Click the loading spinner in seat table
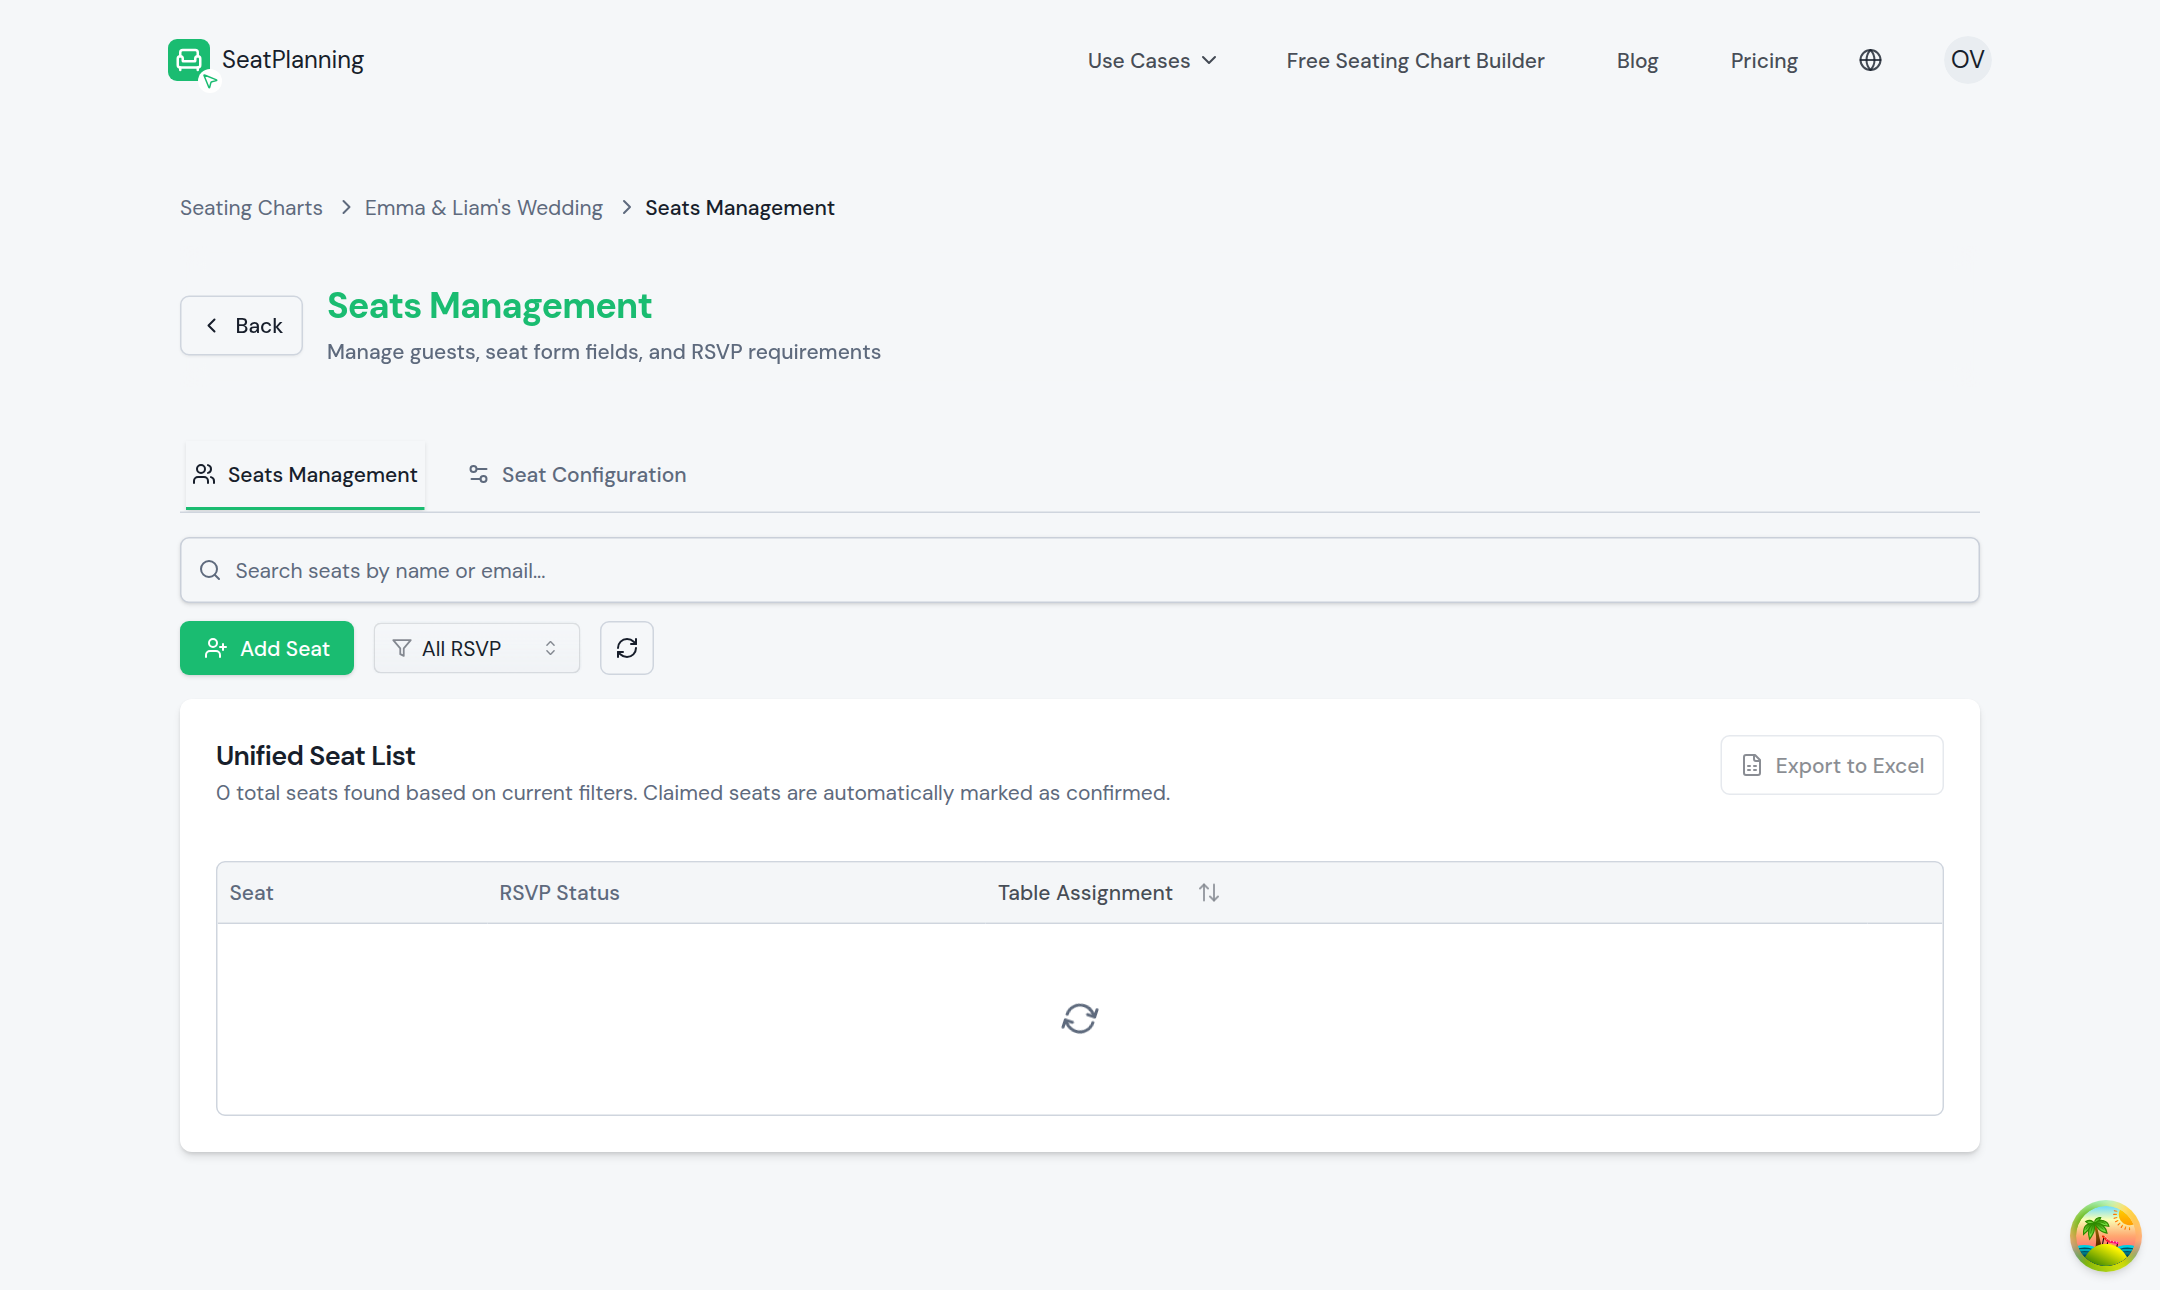2160x1290 pixels. click(1080, 1018)
